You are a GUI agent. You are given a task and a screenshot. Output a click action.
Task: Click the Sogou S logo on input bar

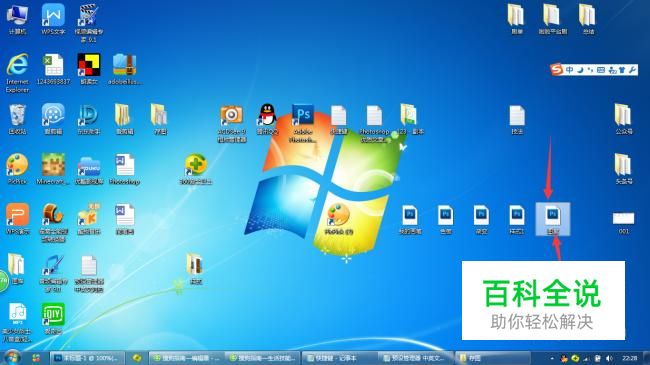click(x=557, y=70)
